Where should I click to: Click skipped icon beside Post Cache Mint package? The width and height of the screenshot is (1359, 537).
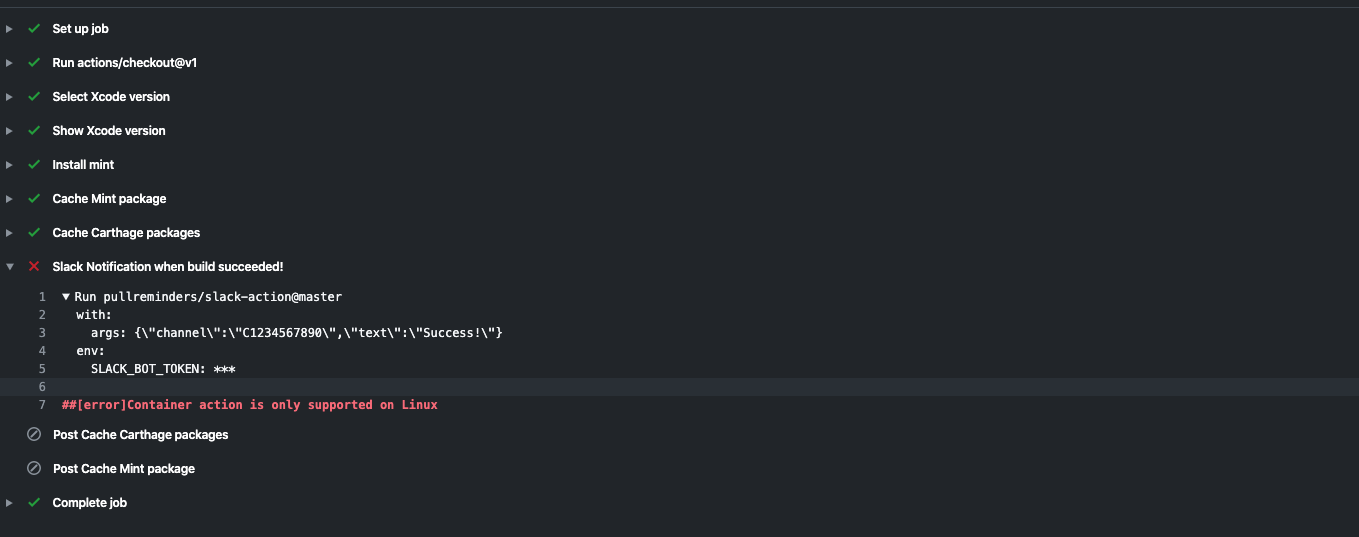tap(34, 469)
